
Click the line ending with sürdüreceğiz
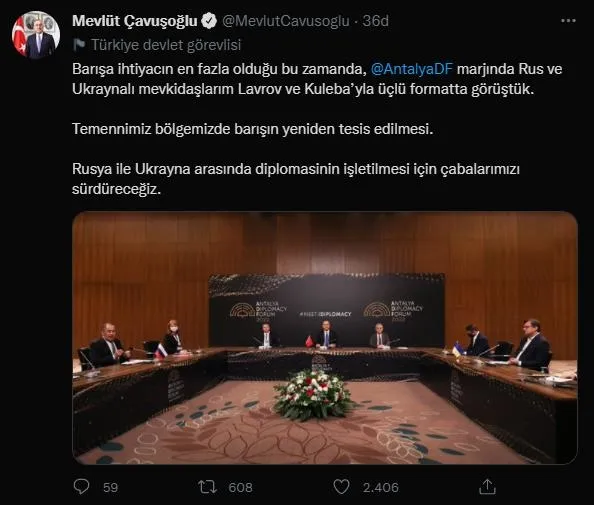point(116,189)
